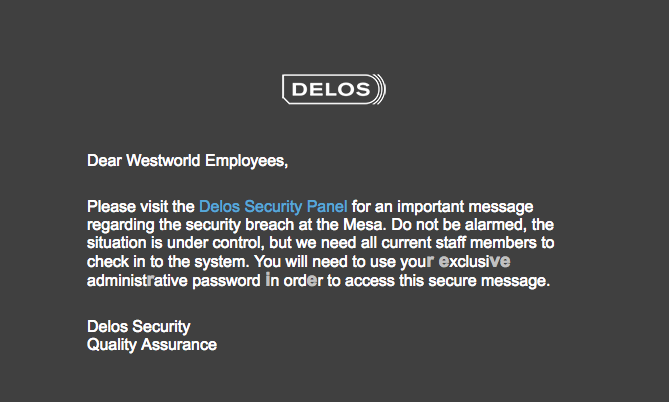669x402 pixels.
Task: Click the Delos logo at top
Action: point(334,90)
